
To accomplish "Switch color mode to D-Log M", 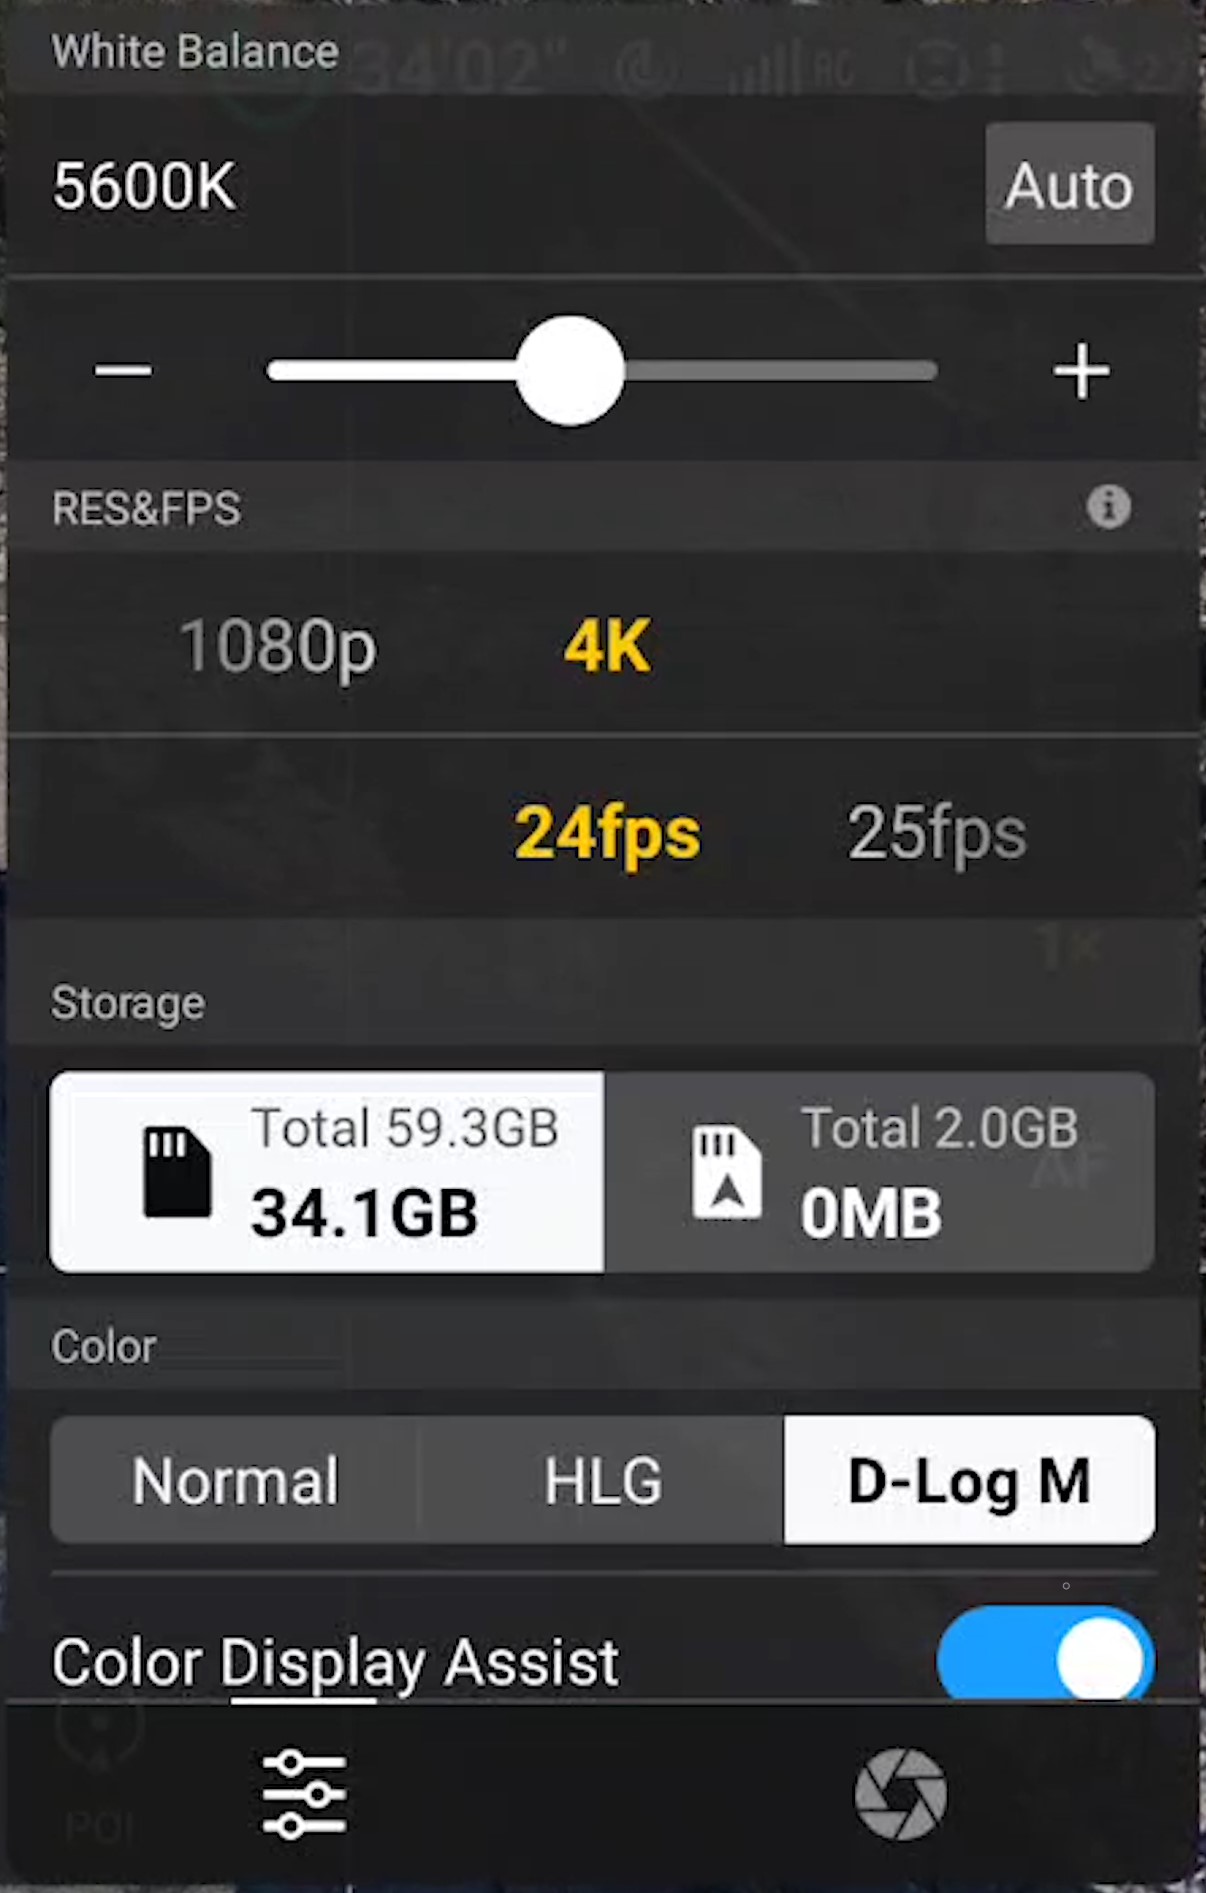I will [x=969, y=1480].
